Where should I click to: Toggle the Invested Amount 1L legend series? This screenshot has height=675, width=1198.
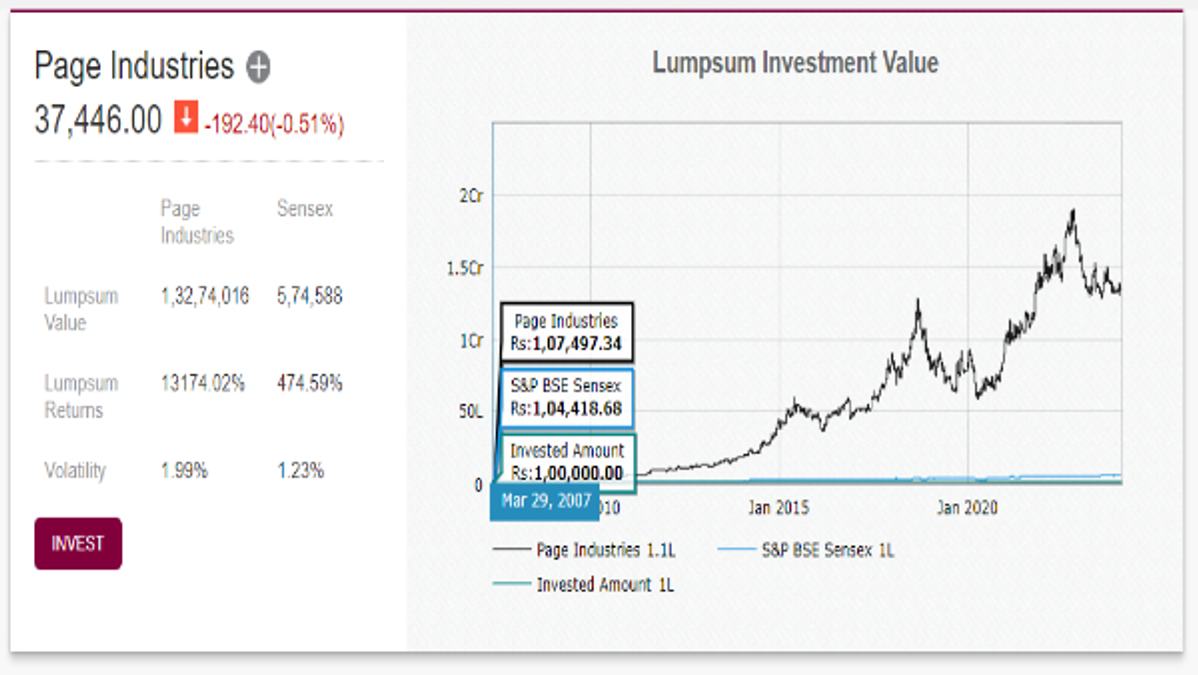tap(605, 585)
